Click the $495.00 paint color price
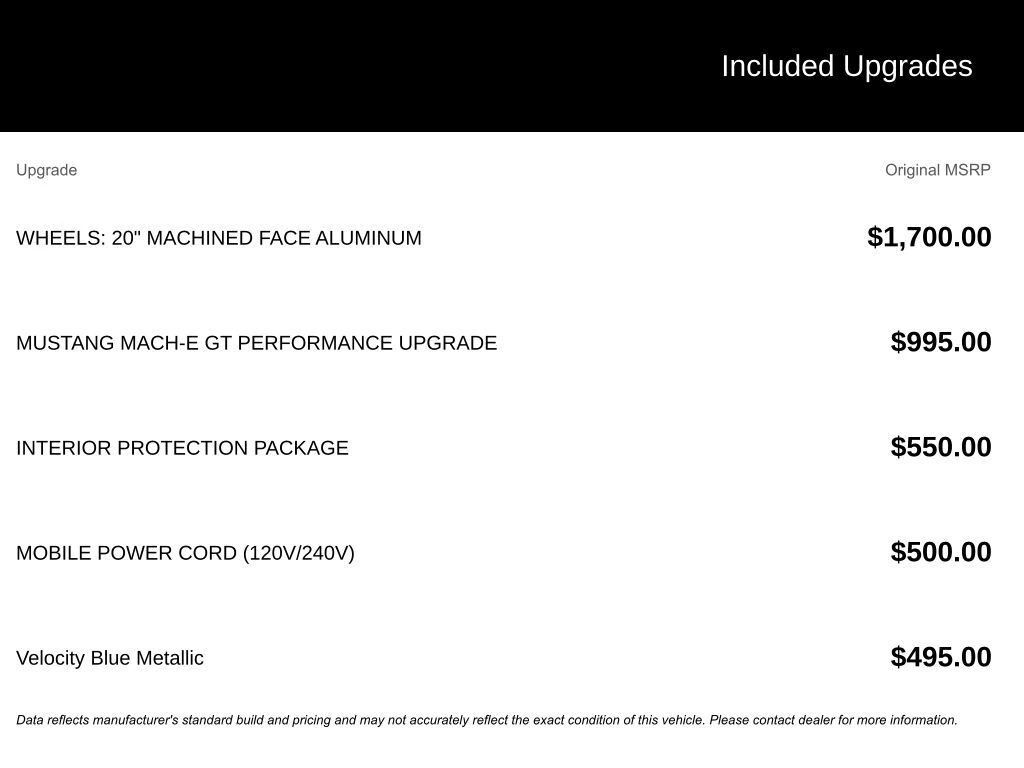Screen dimensions: 1024x768 pyautogui.click(x=941, y=657)
